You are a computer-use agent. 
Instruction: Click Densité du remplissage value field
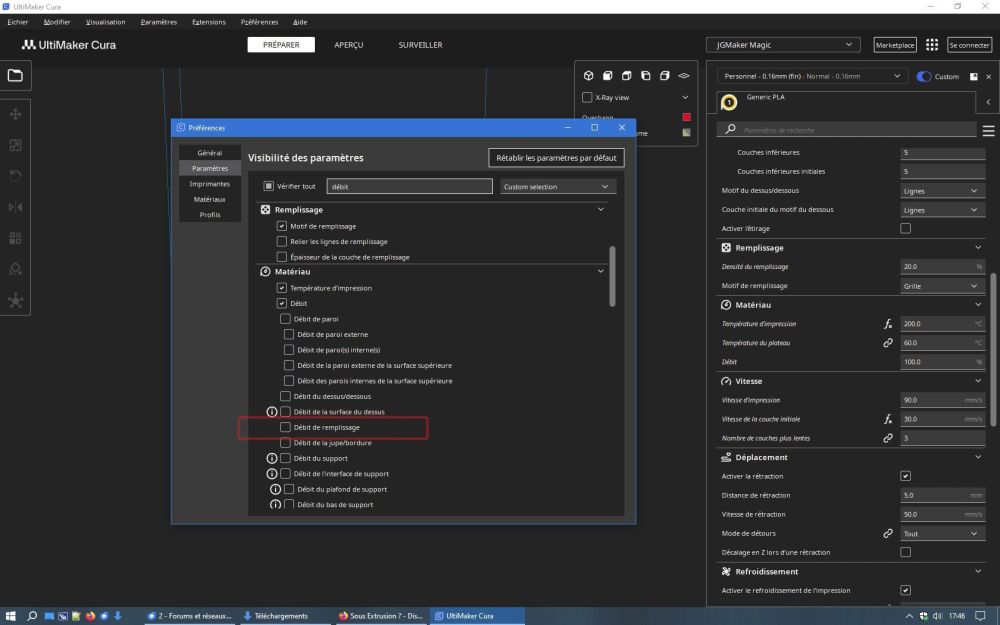click(x=942, y=267)
